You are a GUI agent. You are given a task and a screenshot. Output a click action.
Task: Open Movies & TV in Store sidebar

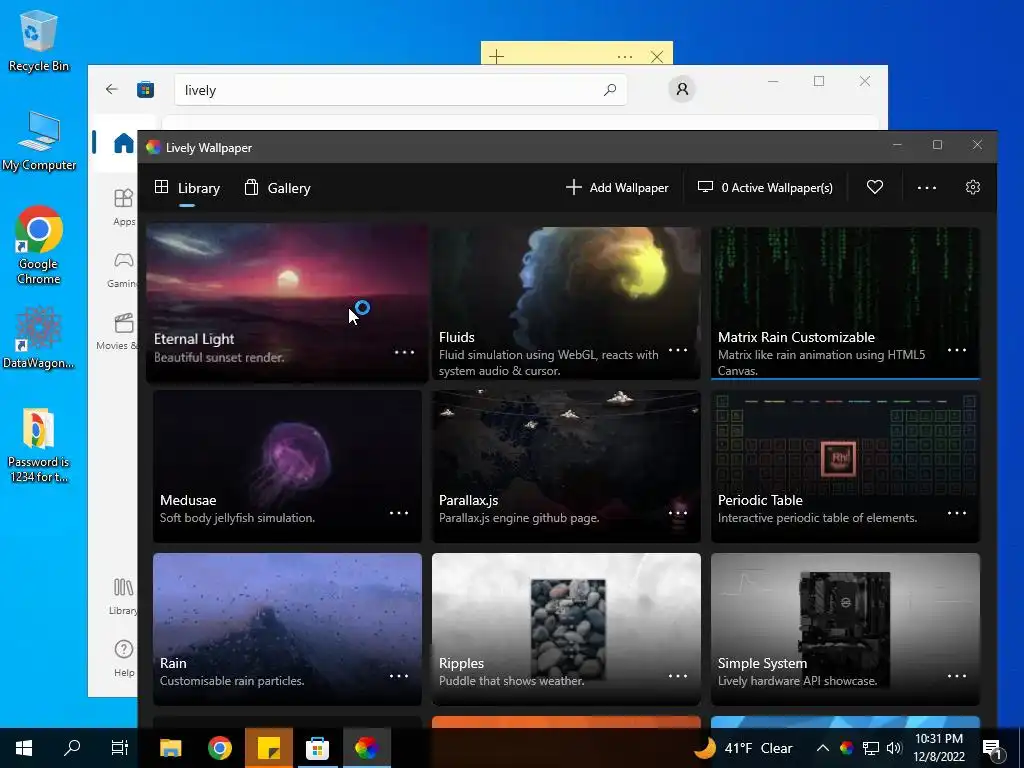point(118,332)
